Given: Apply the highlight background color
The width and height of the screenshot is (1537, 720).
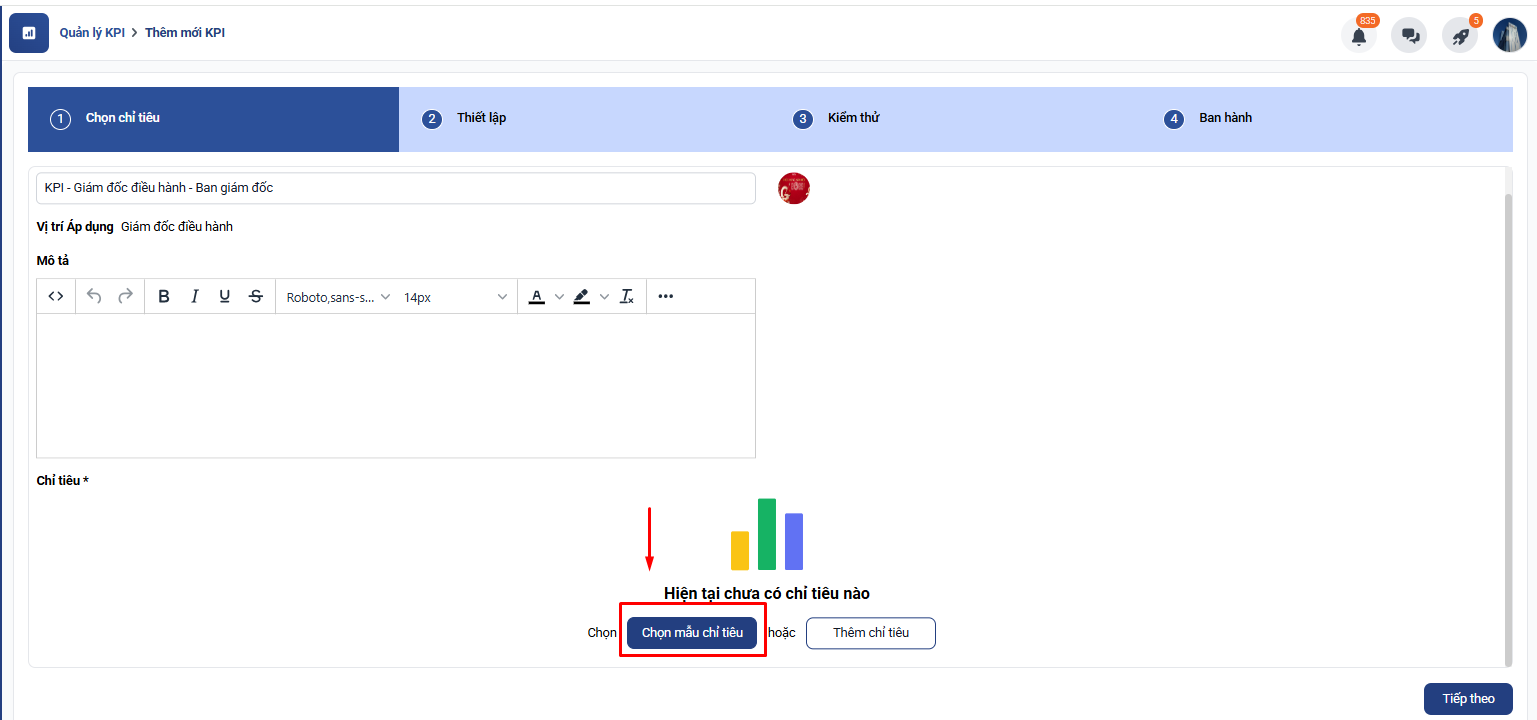Looking at the screenshot, I should [x=581, y=296].
